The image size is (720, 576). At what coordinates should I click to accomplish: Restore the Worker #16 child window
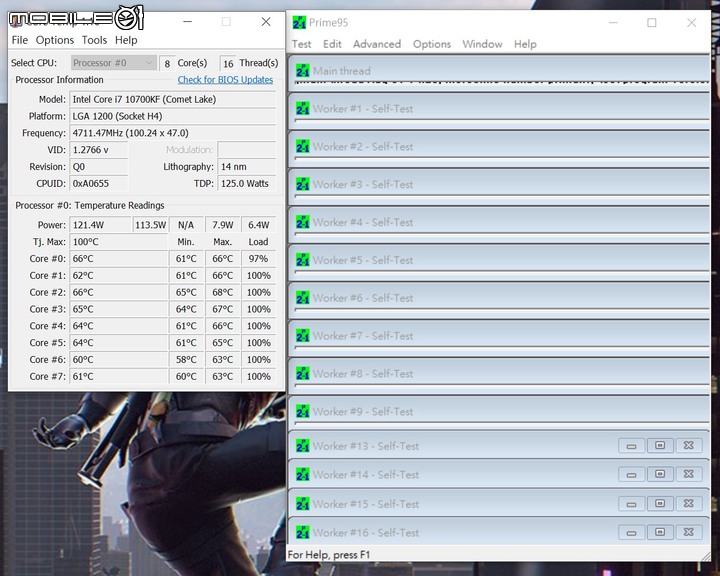coord(660,532)
